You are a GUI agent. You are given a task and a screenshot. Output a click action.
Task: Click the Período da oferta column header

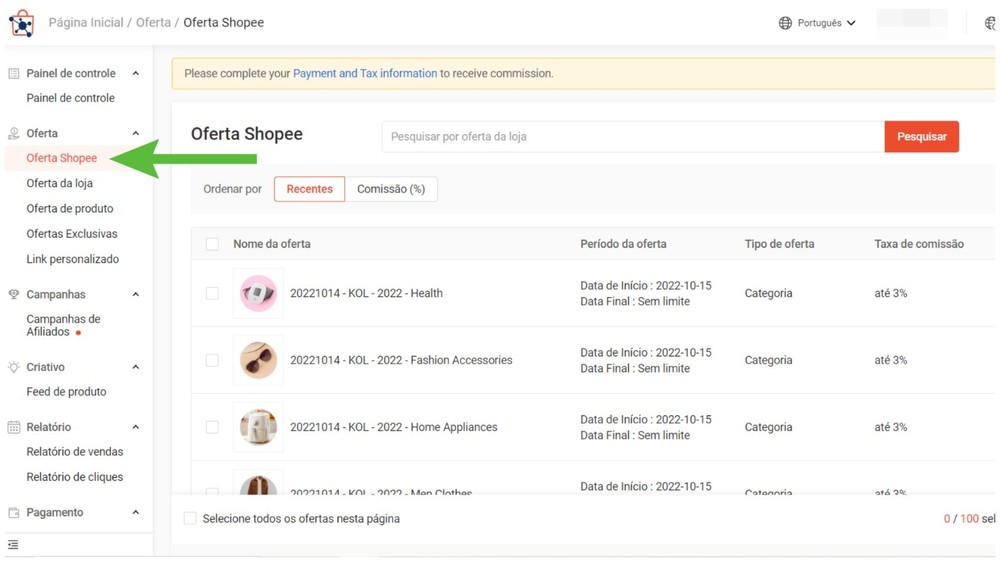point(623,244)
